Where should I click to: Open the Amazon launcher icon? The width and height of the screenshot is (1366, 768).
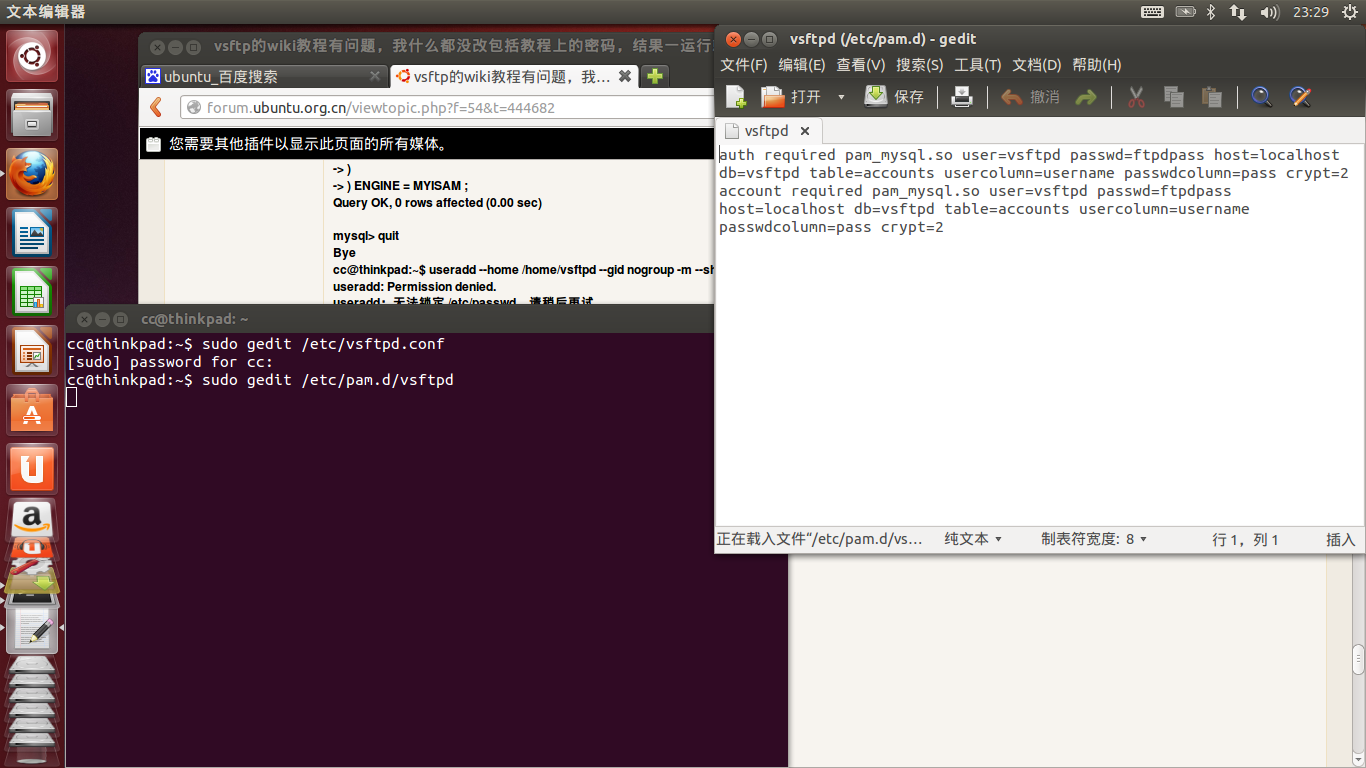point(33,520)
